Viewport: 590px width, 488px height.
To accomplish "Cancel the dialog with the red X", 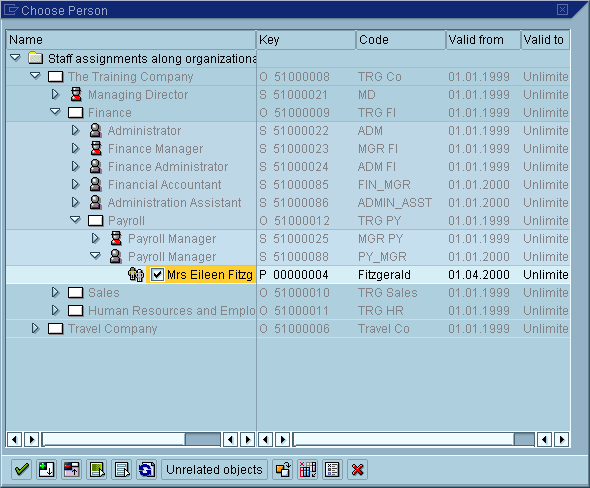I will click(357, 469).
